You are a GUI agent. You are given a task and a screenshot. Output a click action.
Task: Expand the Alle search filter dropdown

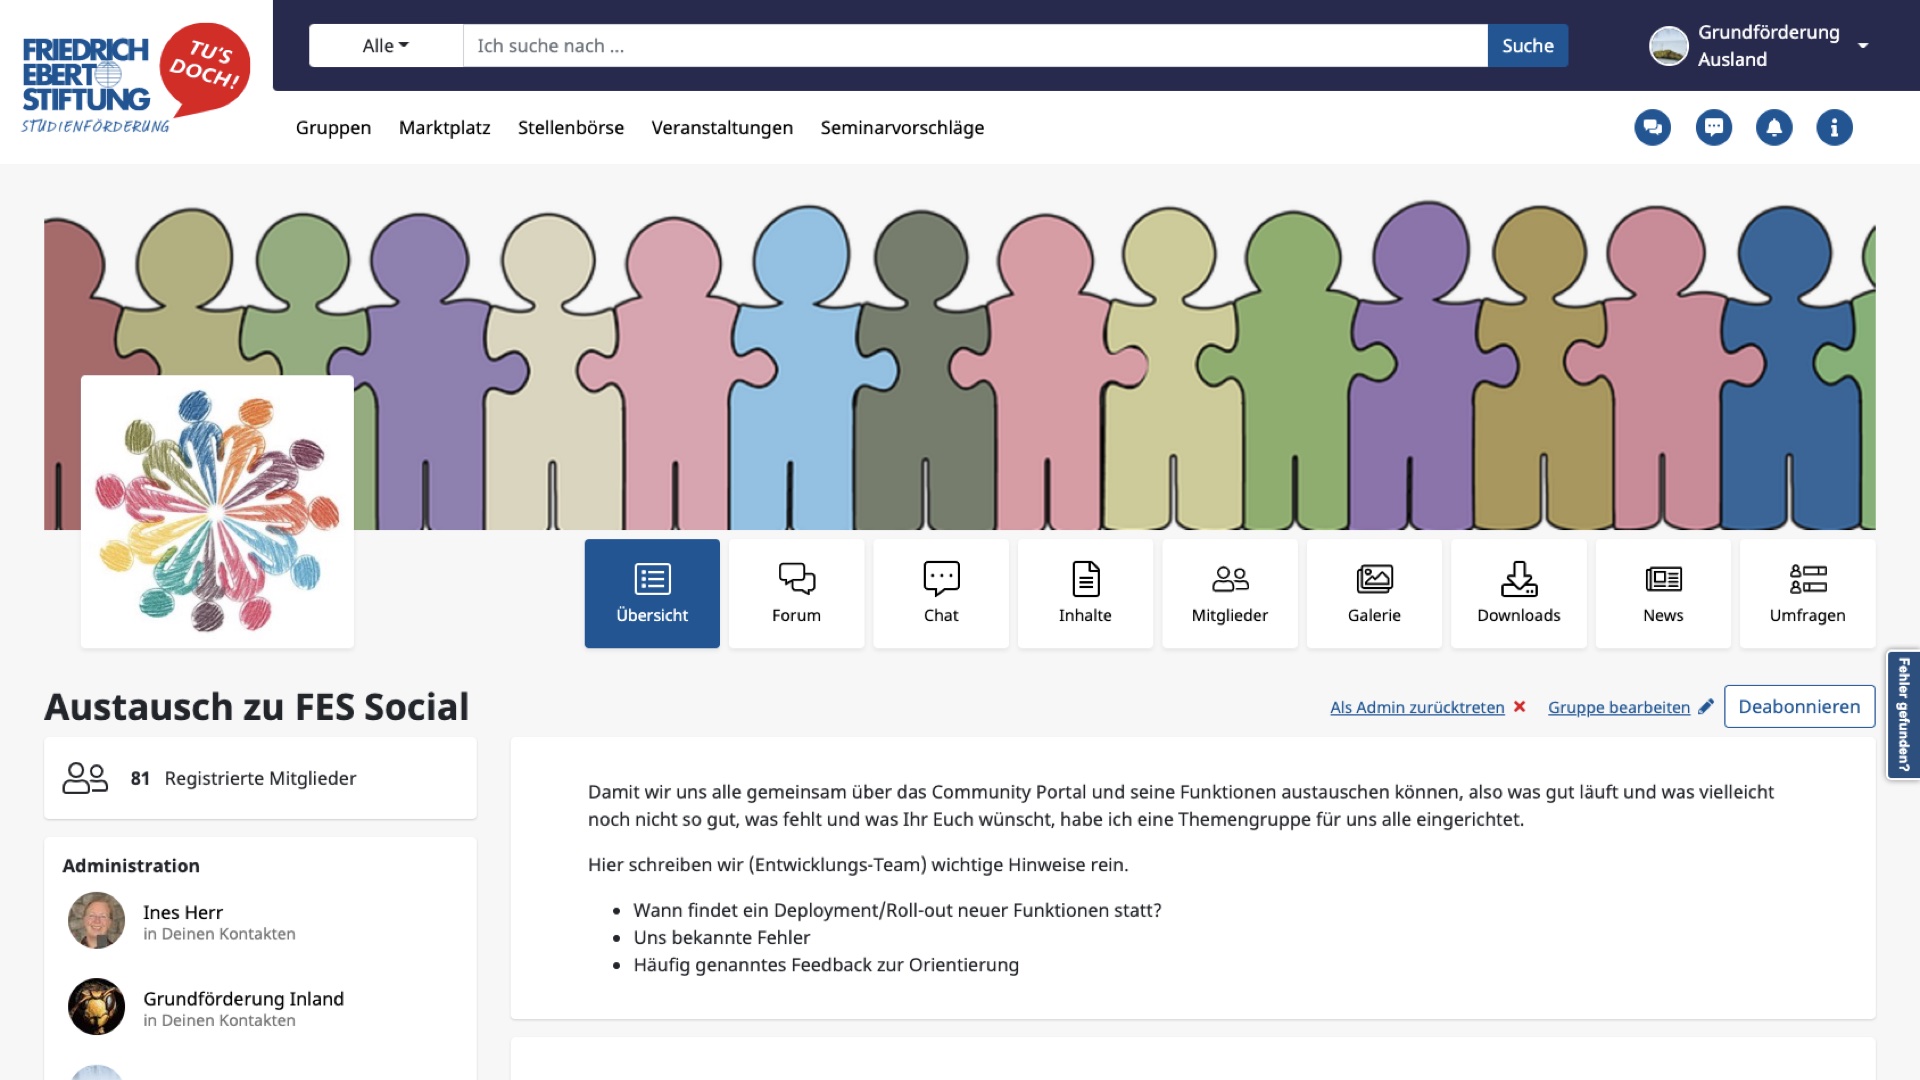tap(386, 46)
